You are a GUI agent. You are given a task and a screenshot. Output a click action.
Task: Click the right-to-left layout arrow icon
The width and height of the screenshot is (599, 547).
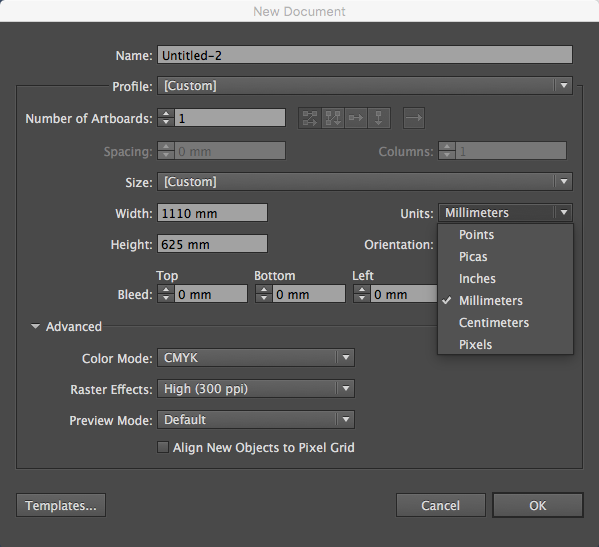(414, 118)
